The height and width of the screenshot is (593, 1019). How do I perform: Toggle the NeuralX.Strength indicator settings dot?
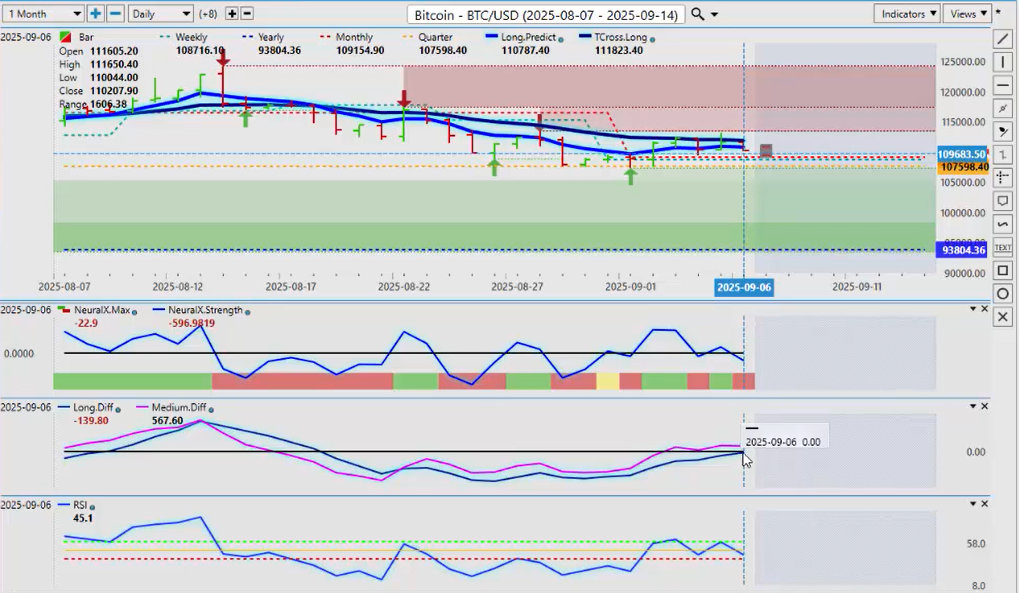coord(247,311)
